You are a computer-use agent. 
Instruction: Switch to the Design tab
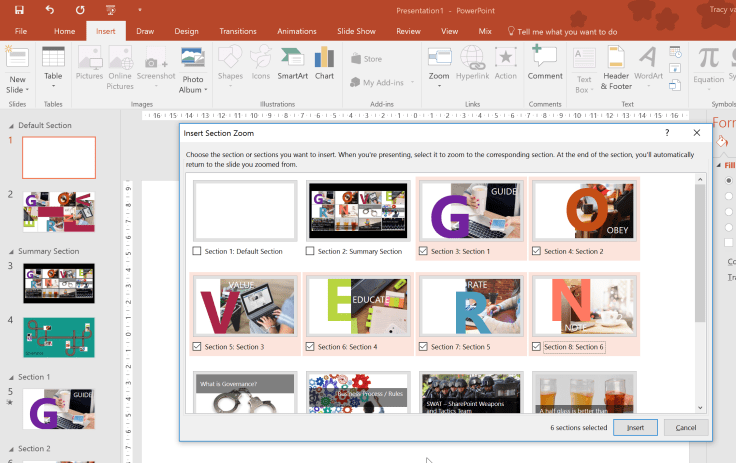point(186,31)
